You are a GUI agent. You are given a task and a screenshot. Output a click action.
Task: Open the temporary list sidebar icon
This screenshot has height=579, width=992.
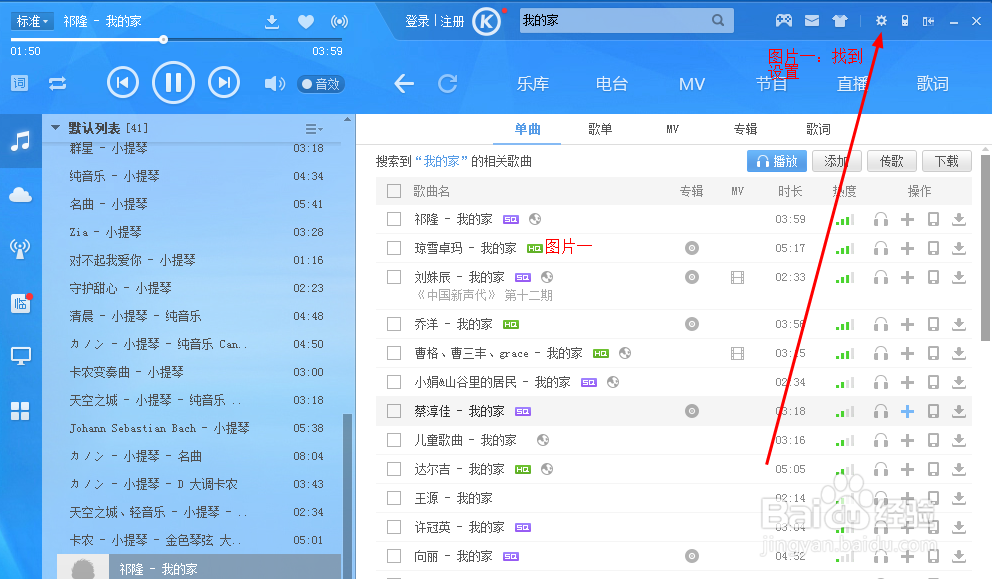20,303
